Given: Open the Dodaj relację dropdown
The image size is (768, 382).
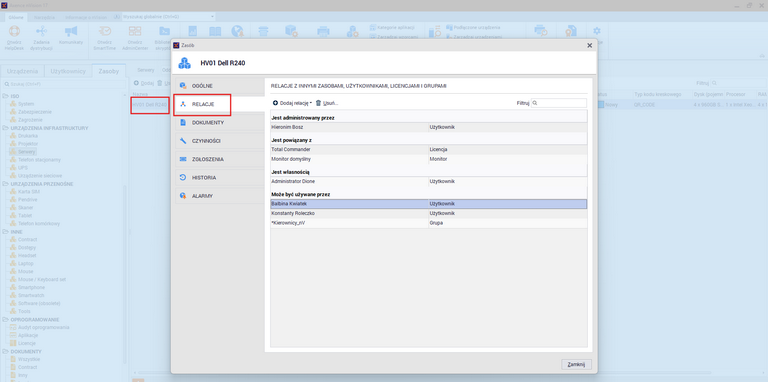Looking at the screenshot, I should (292, 103).
